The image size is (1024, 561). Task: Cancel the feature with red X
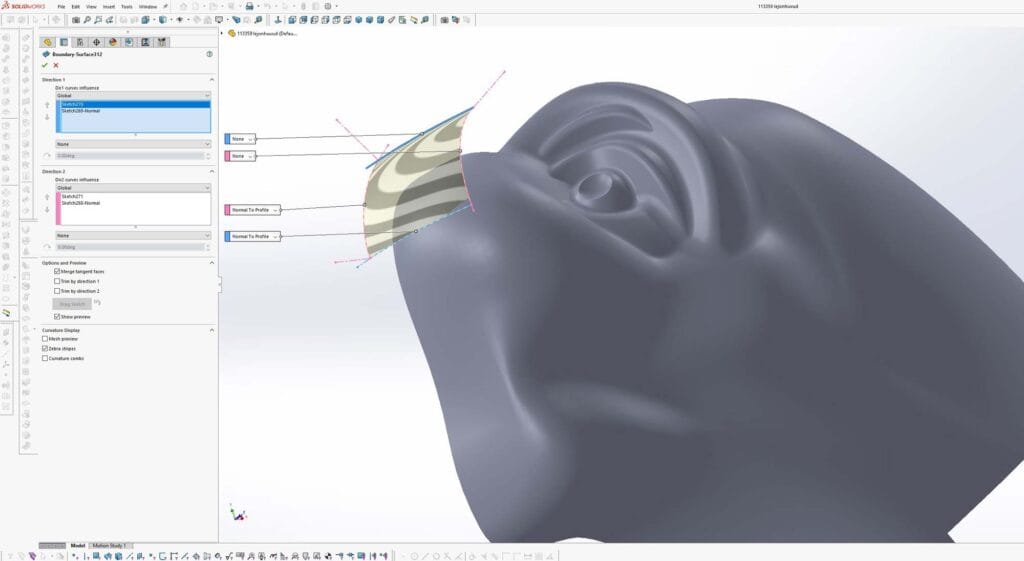pos(56,65)
